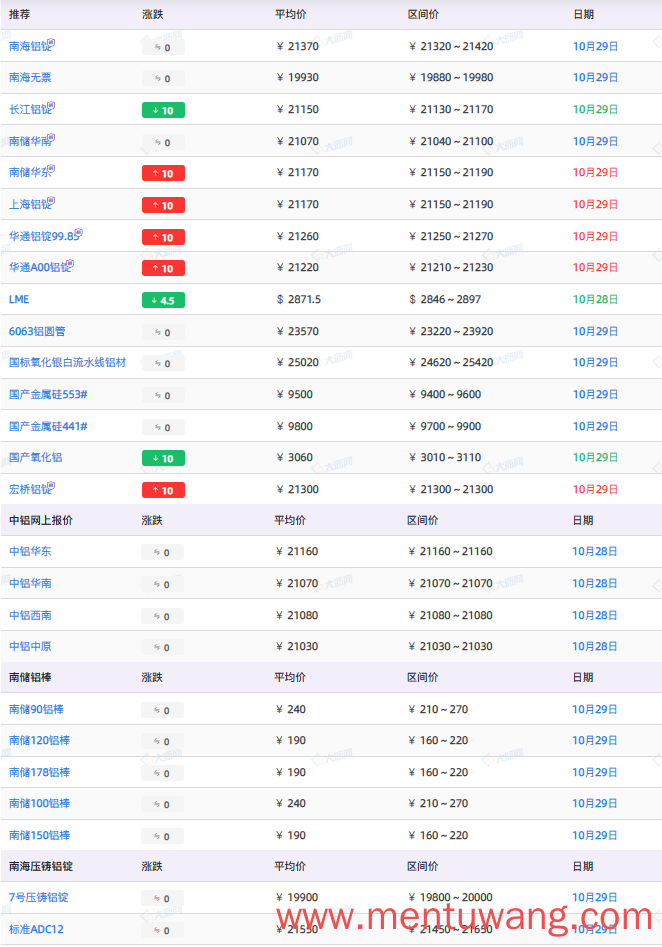Click the small badge icon beside 长江铝锭
The width and height of the screenshot is (662, 947).
[x=51, y=105]
